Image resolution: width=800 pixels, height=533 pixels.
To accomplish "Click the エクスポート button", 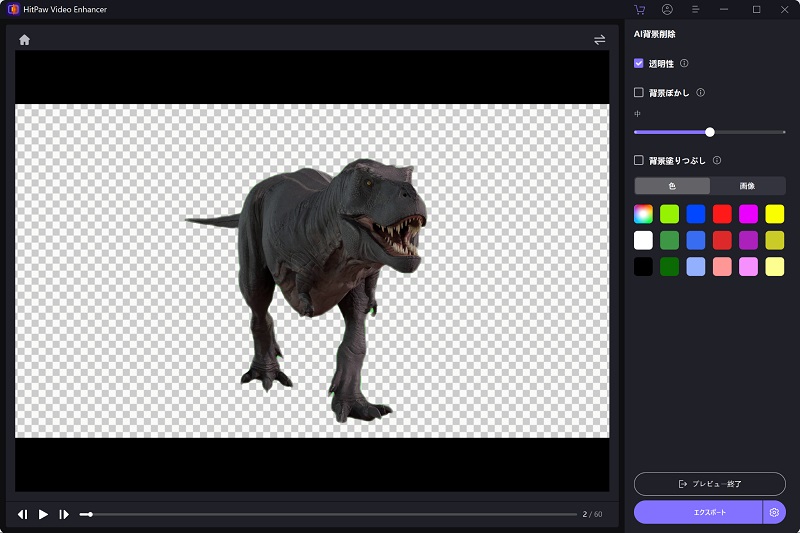I will coord(698,512).
